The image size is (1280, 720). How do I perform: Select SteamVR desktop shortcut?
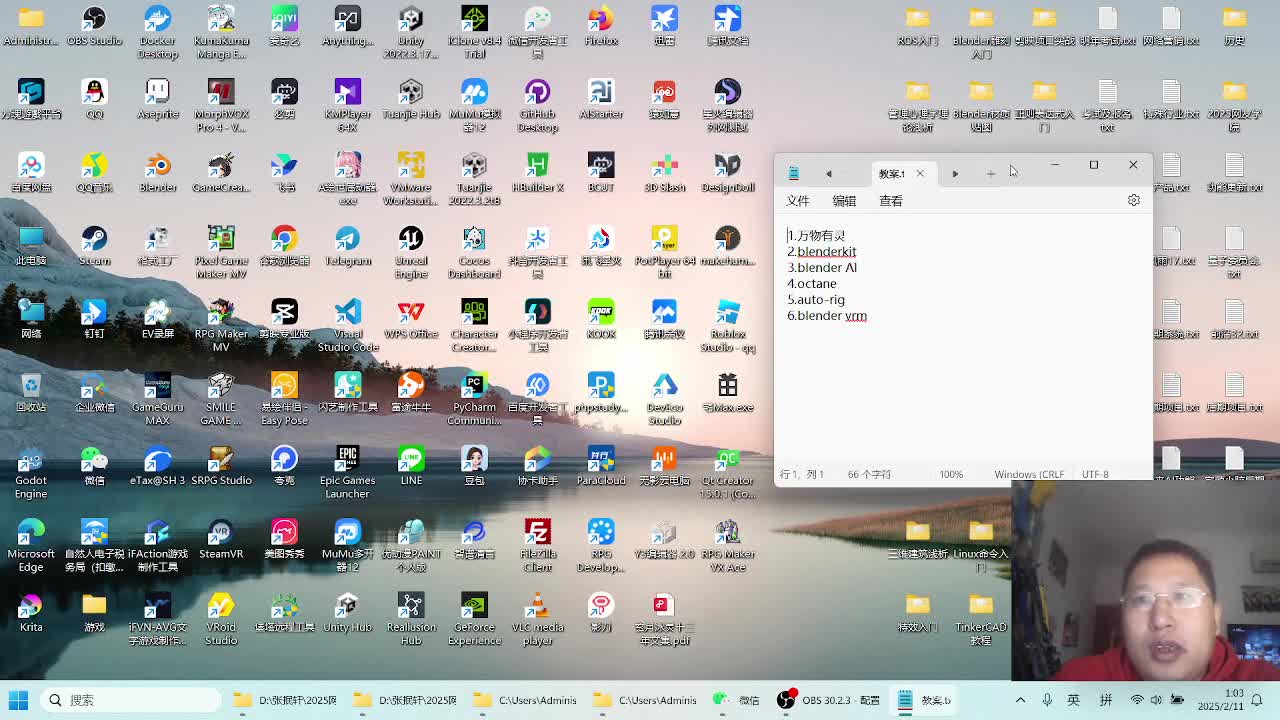221,539
